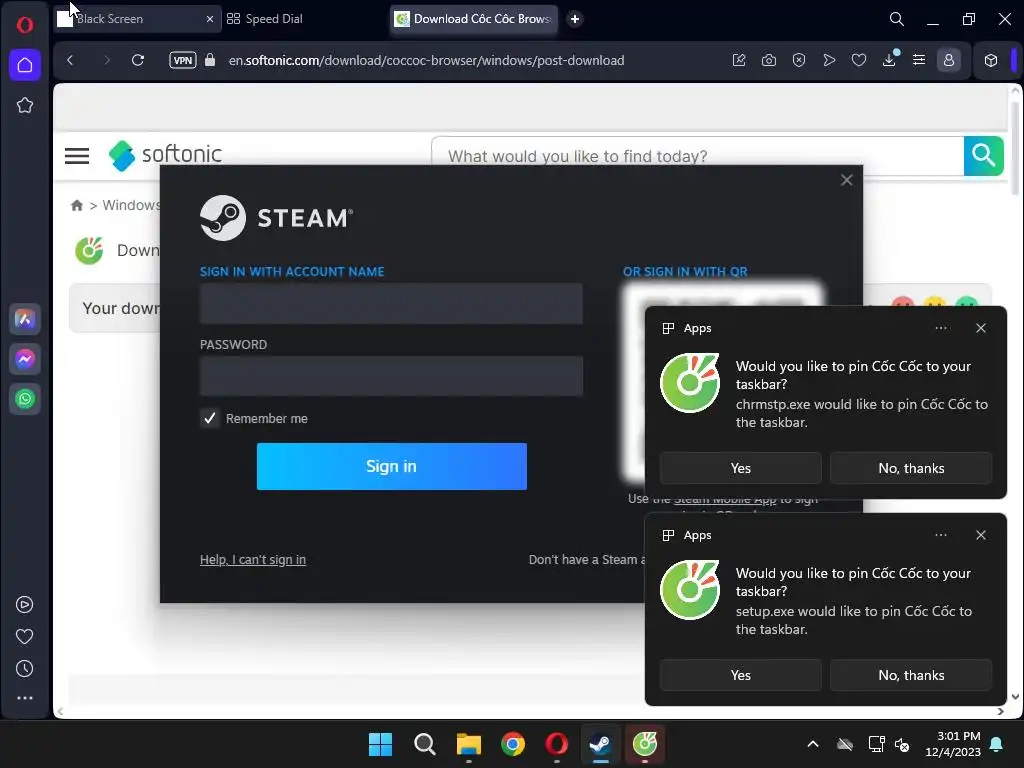
Task: Toggle the Remember me checkbox
Action: 210,418
